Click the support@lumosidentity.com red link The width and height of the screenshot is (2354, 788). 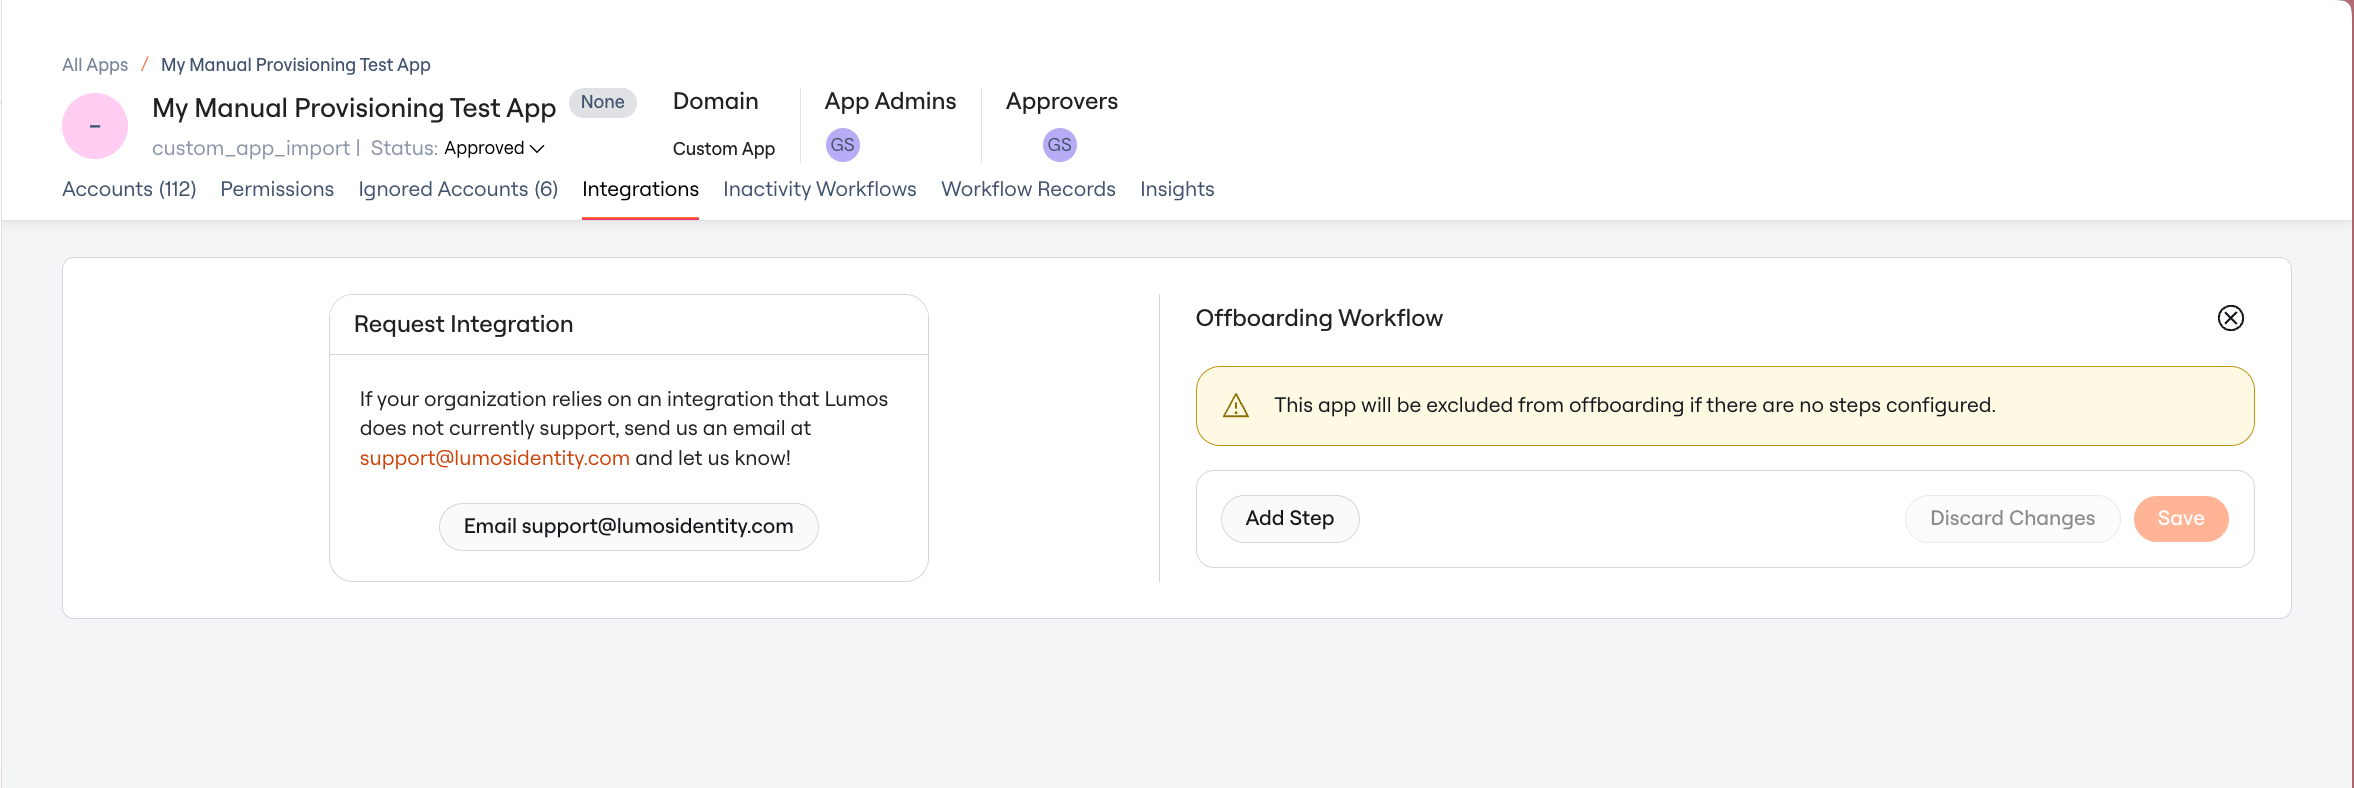495,458
